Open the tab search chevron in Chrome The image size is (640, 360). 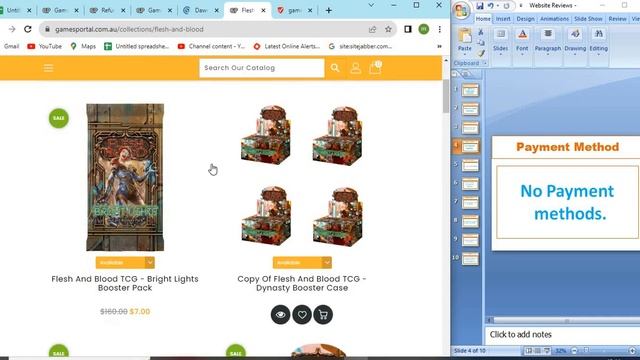(x=371, y=5)
